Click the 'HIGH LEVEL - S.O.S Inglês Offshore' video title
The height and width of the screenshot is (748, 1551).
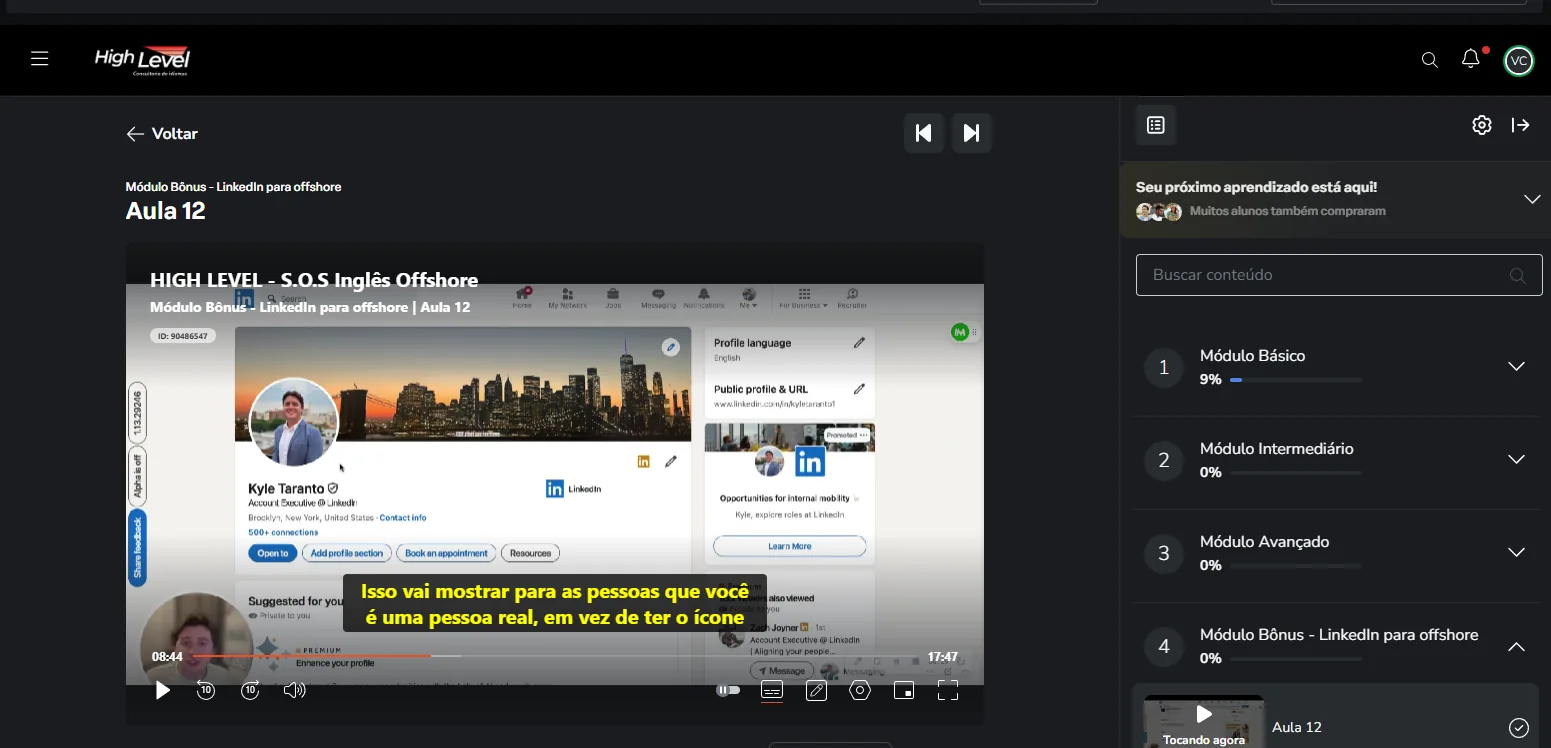coord(314,280)
